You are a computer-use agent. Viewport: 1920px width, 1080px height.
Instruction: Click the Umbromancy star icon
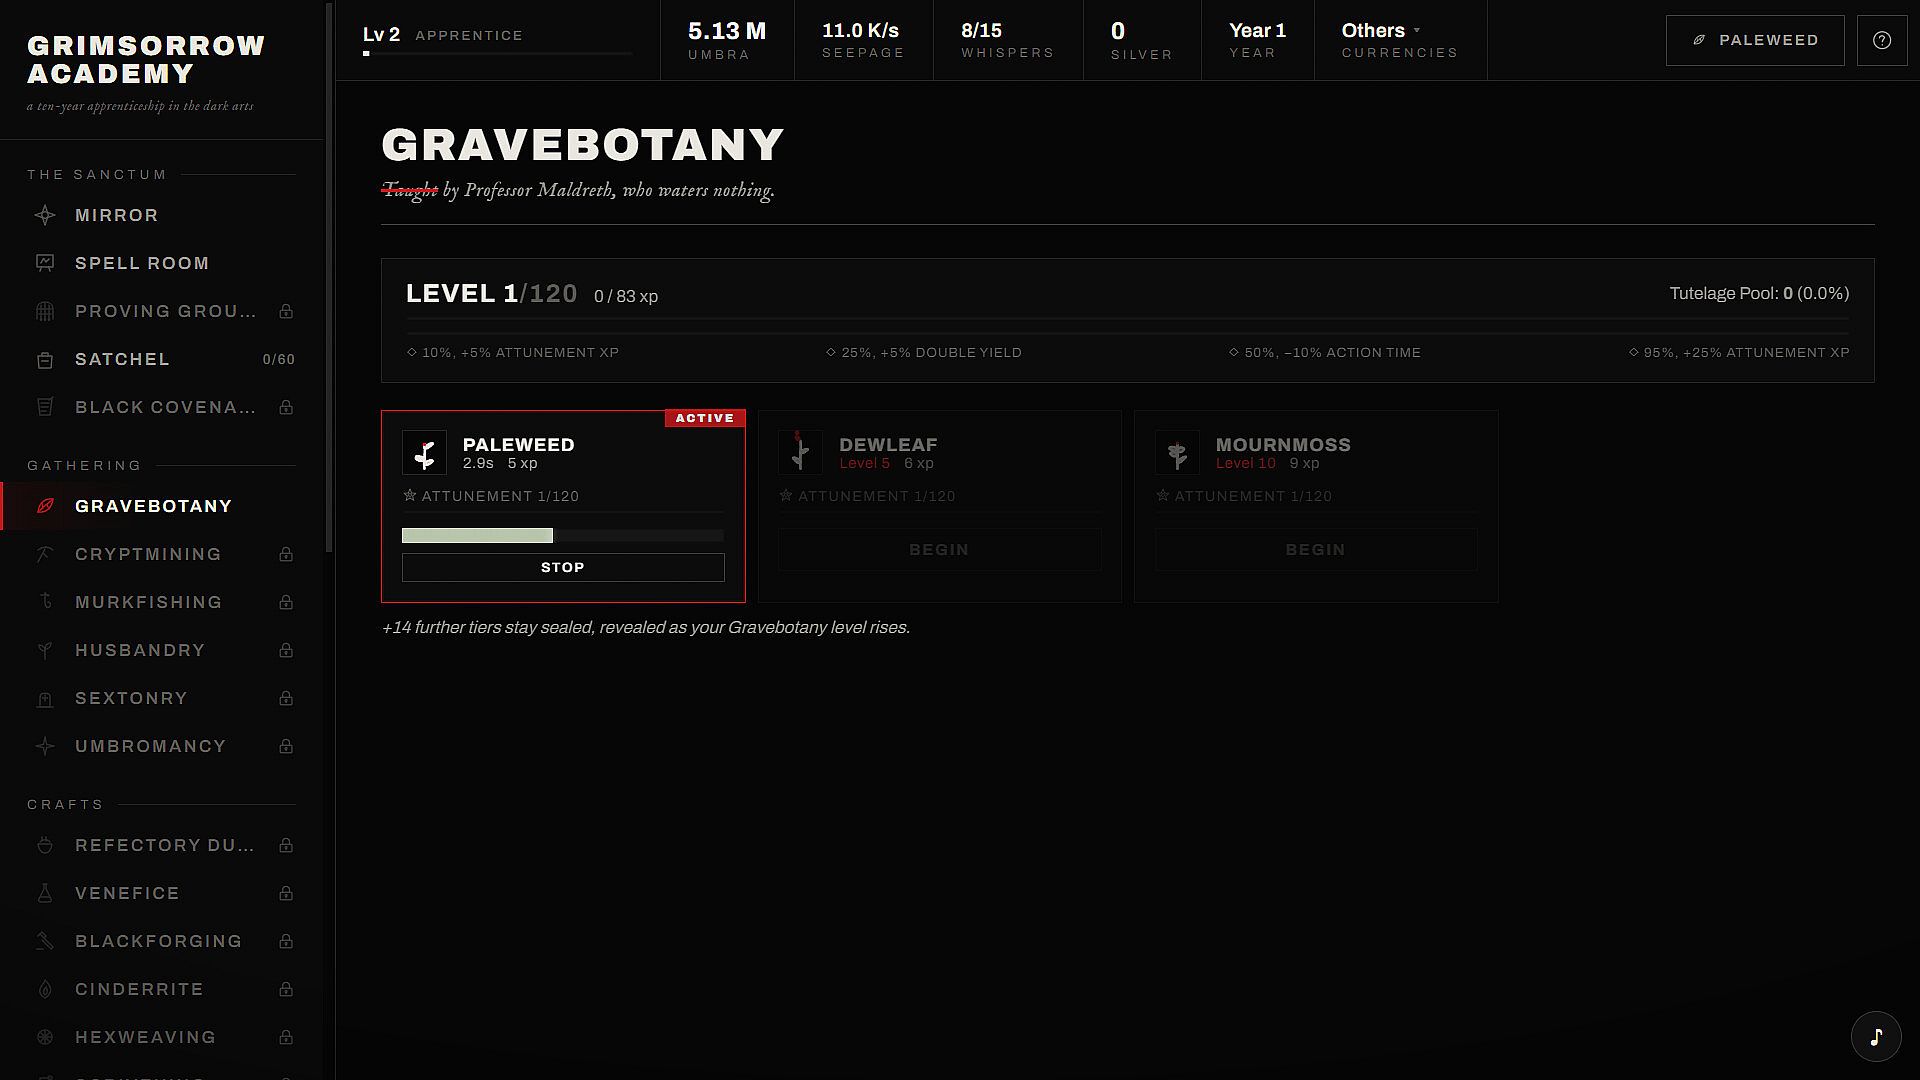coord(45,746)
